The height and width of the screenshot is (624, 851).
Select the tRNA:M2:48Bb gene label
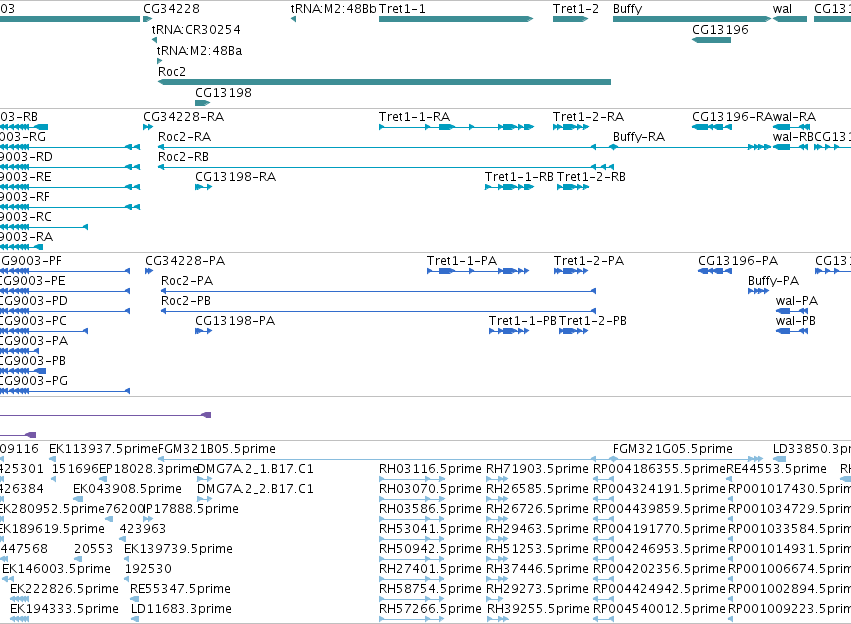pos(333,9)
